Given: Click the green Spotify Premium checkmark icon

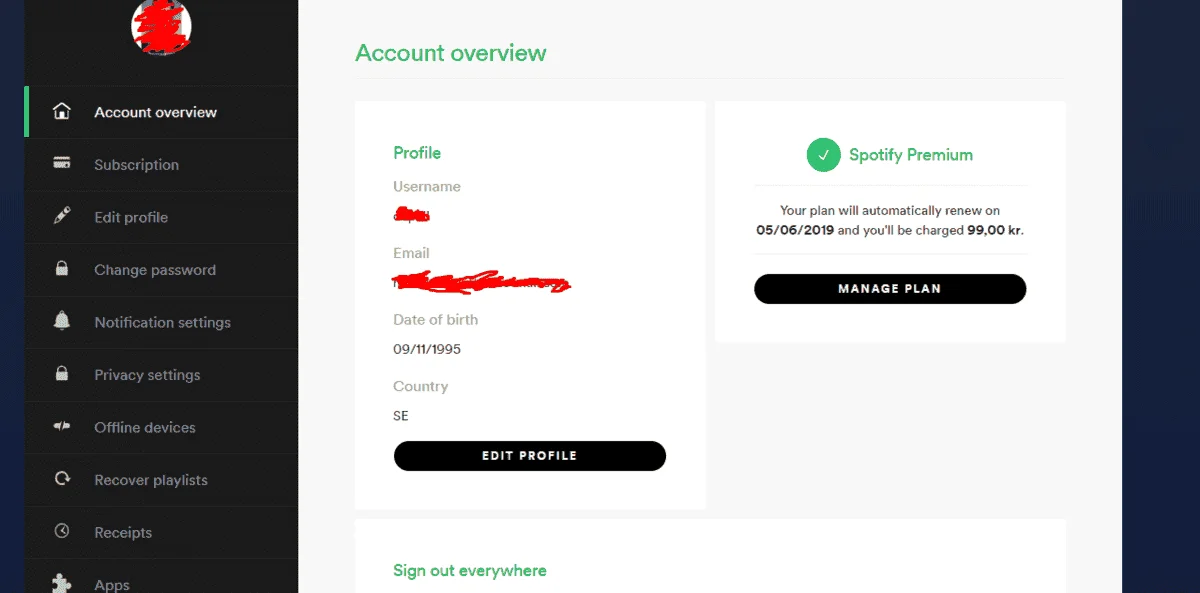Looking at the screenshot, I should coord(823,155).
